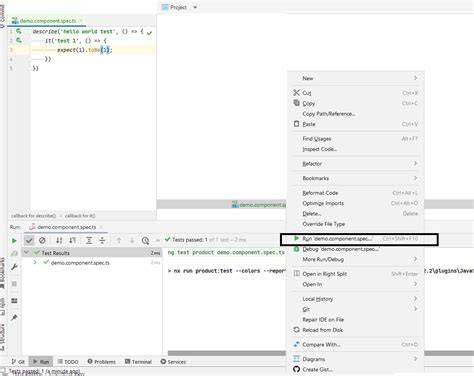The height and width of the screenshot is (376, 474).
Task: Select Optimize Imports menu item
Action: coord(355,203)
